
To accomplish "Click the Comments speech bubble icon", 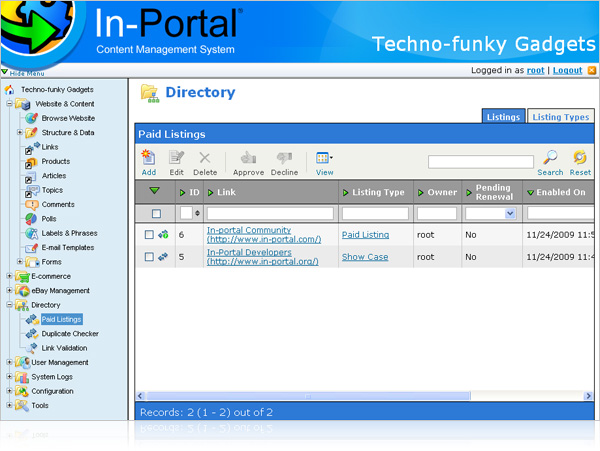I will 31,205.
